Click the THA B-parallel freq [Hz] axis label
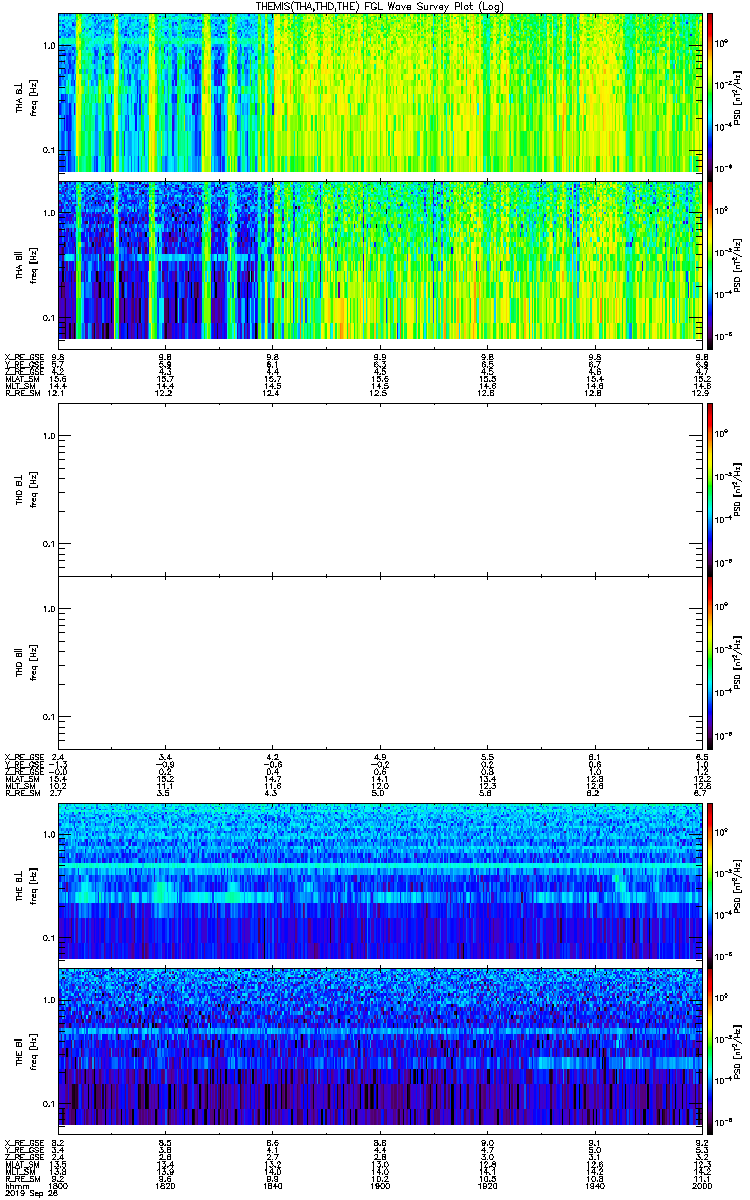Viewport: 750px width, 1200px height. (33, 264)
